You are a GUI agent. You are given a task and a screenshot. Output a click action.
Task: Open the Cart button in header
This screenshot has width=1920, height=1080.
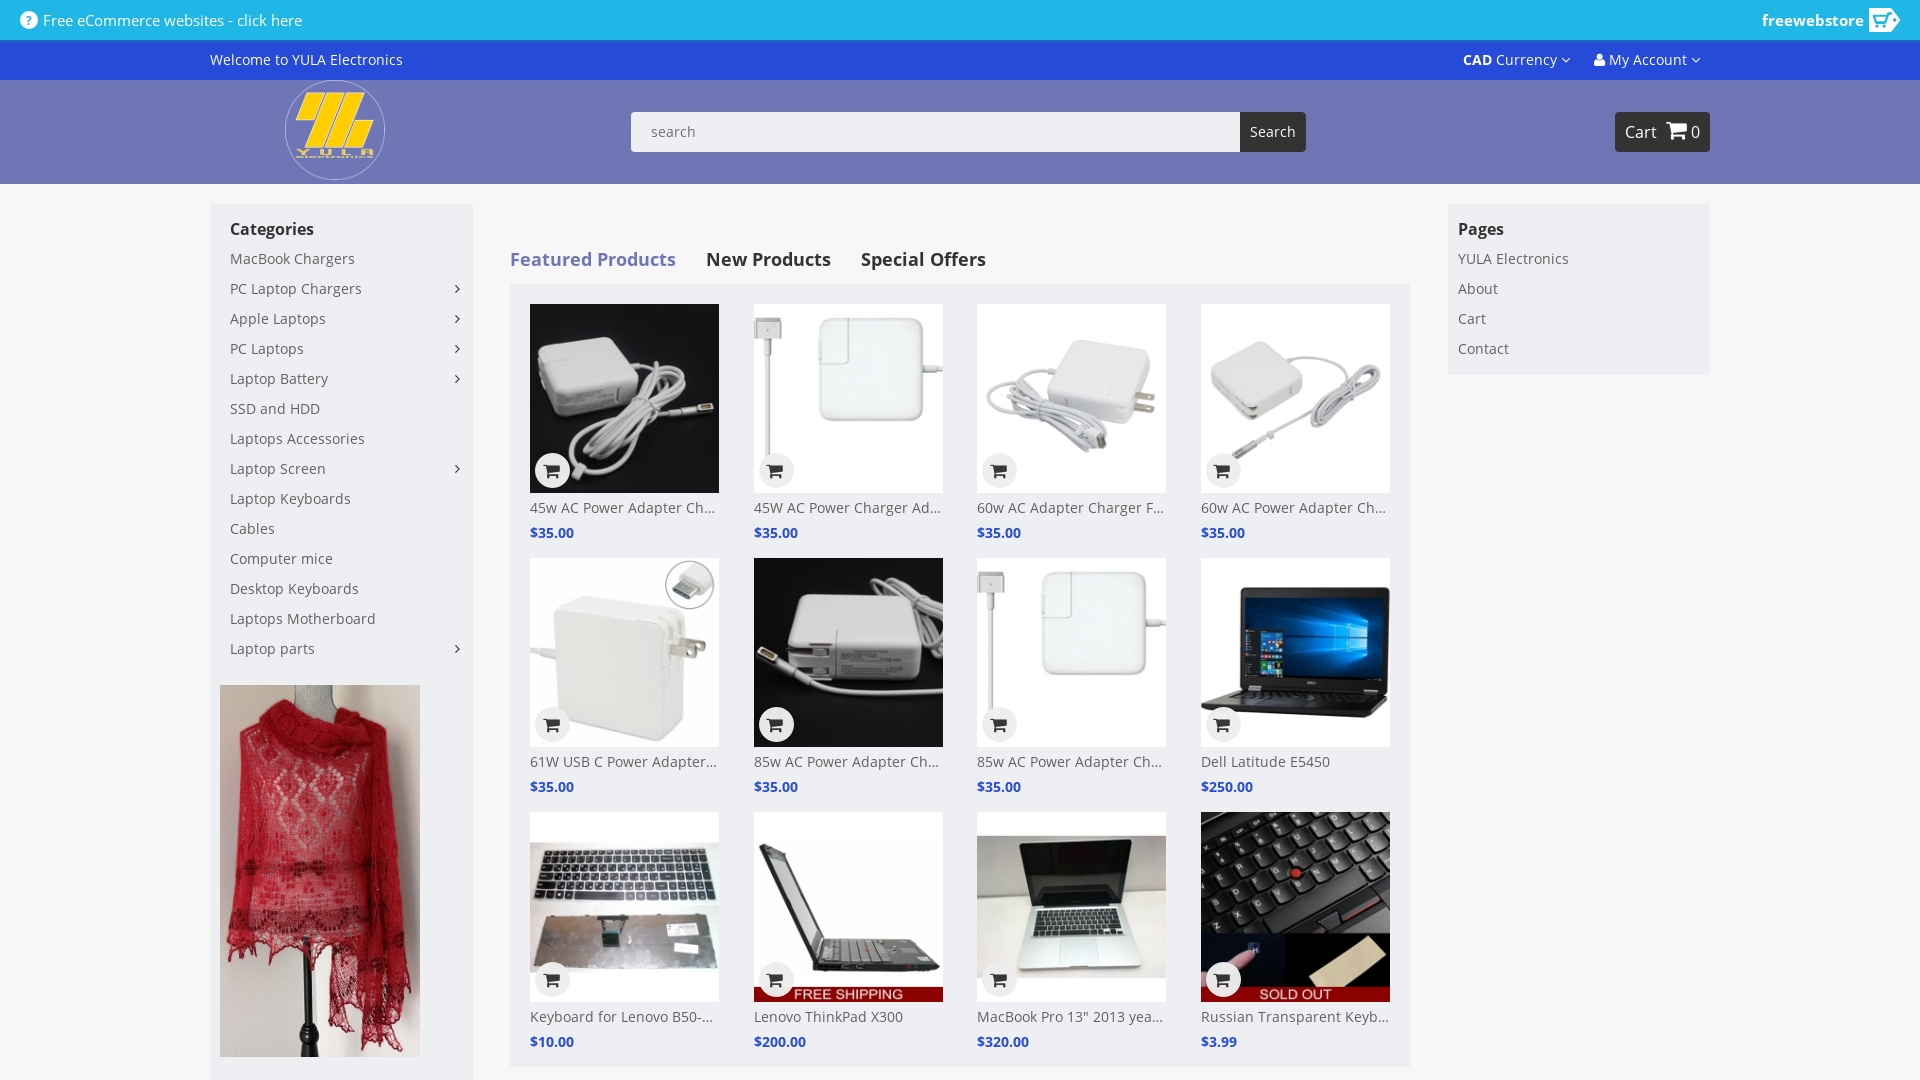[1662, 132]
